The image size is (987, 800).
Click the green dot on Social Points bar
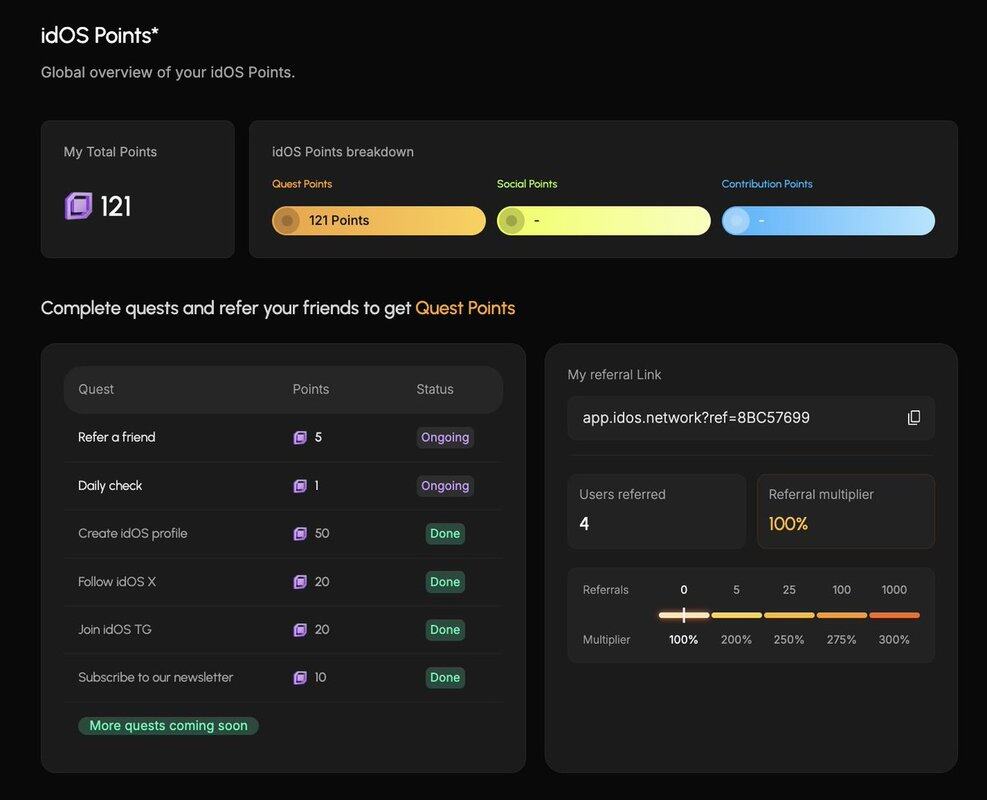point(512,221)
